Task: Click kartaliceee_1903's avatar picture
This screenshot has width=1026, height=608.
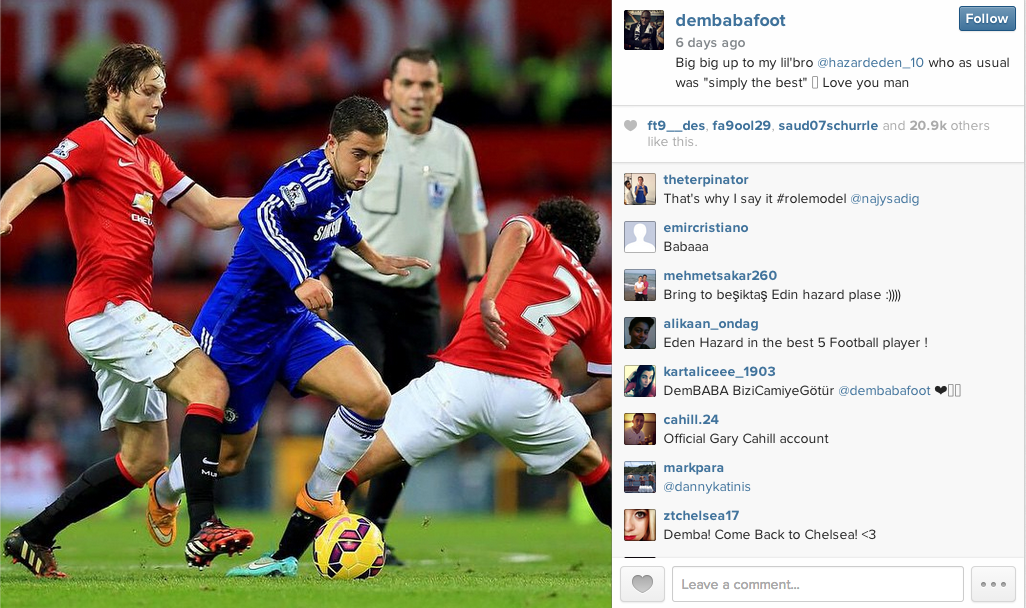Action: pos(639,381)
